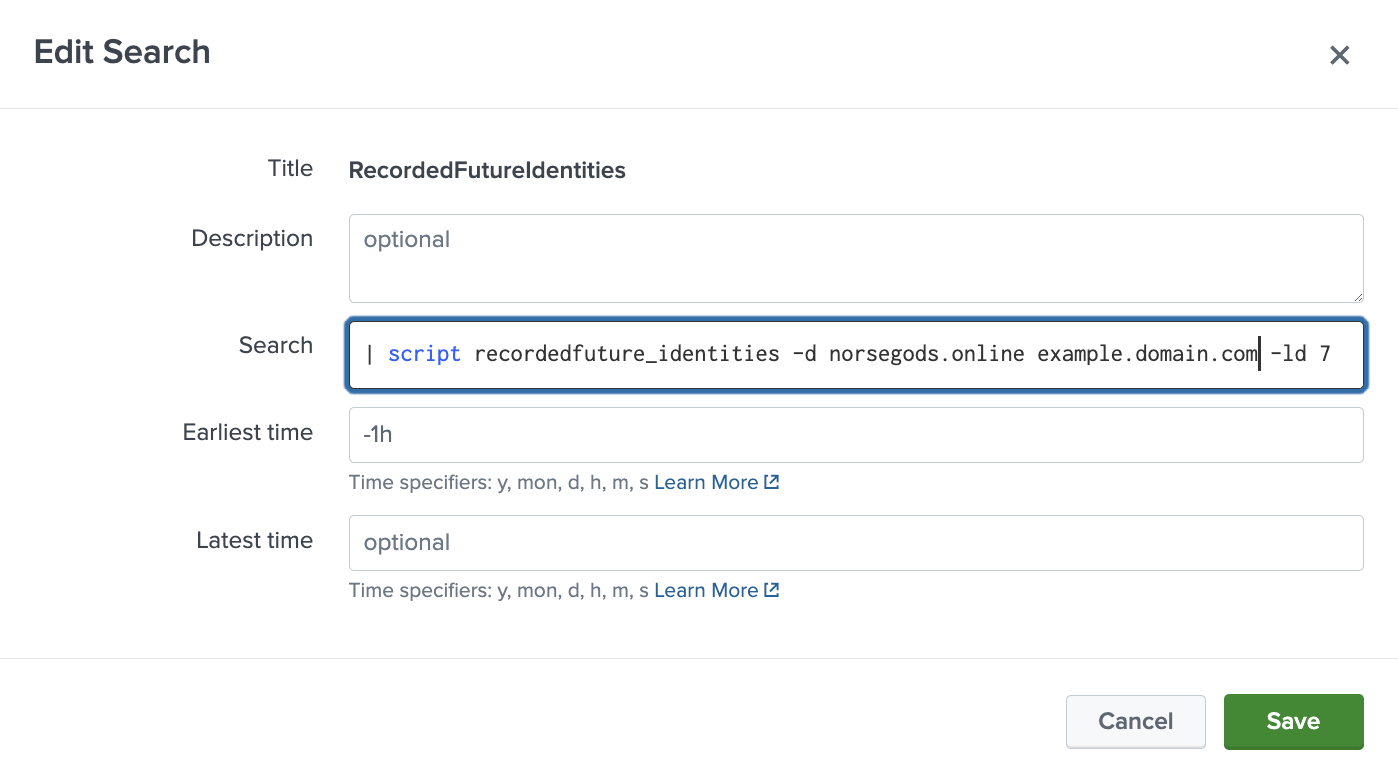The width and height of the screenshot is (1398, 781).
Task: Click example.domain.com in the search string
Action: 1146,354
